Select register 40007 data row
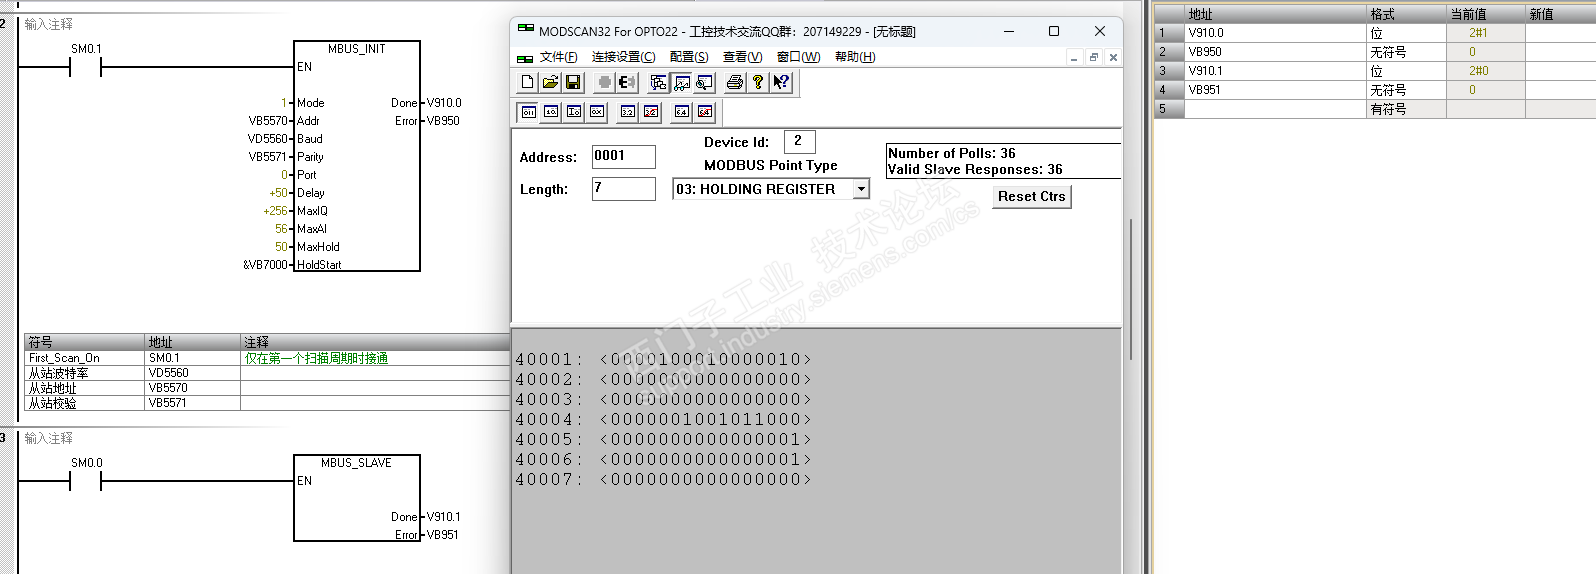1596x574 pixels. [x=664, y=479]
